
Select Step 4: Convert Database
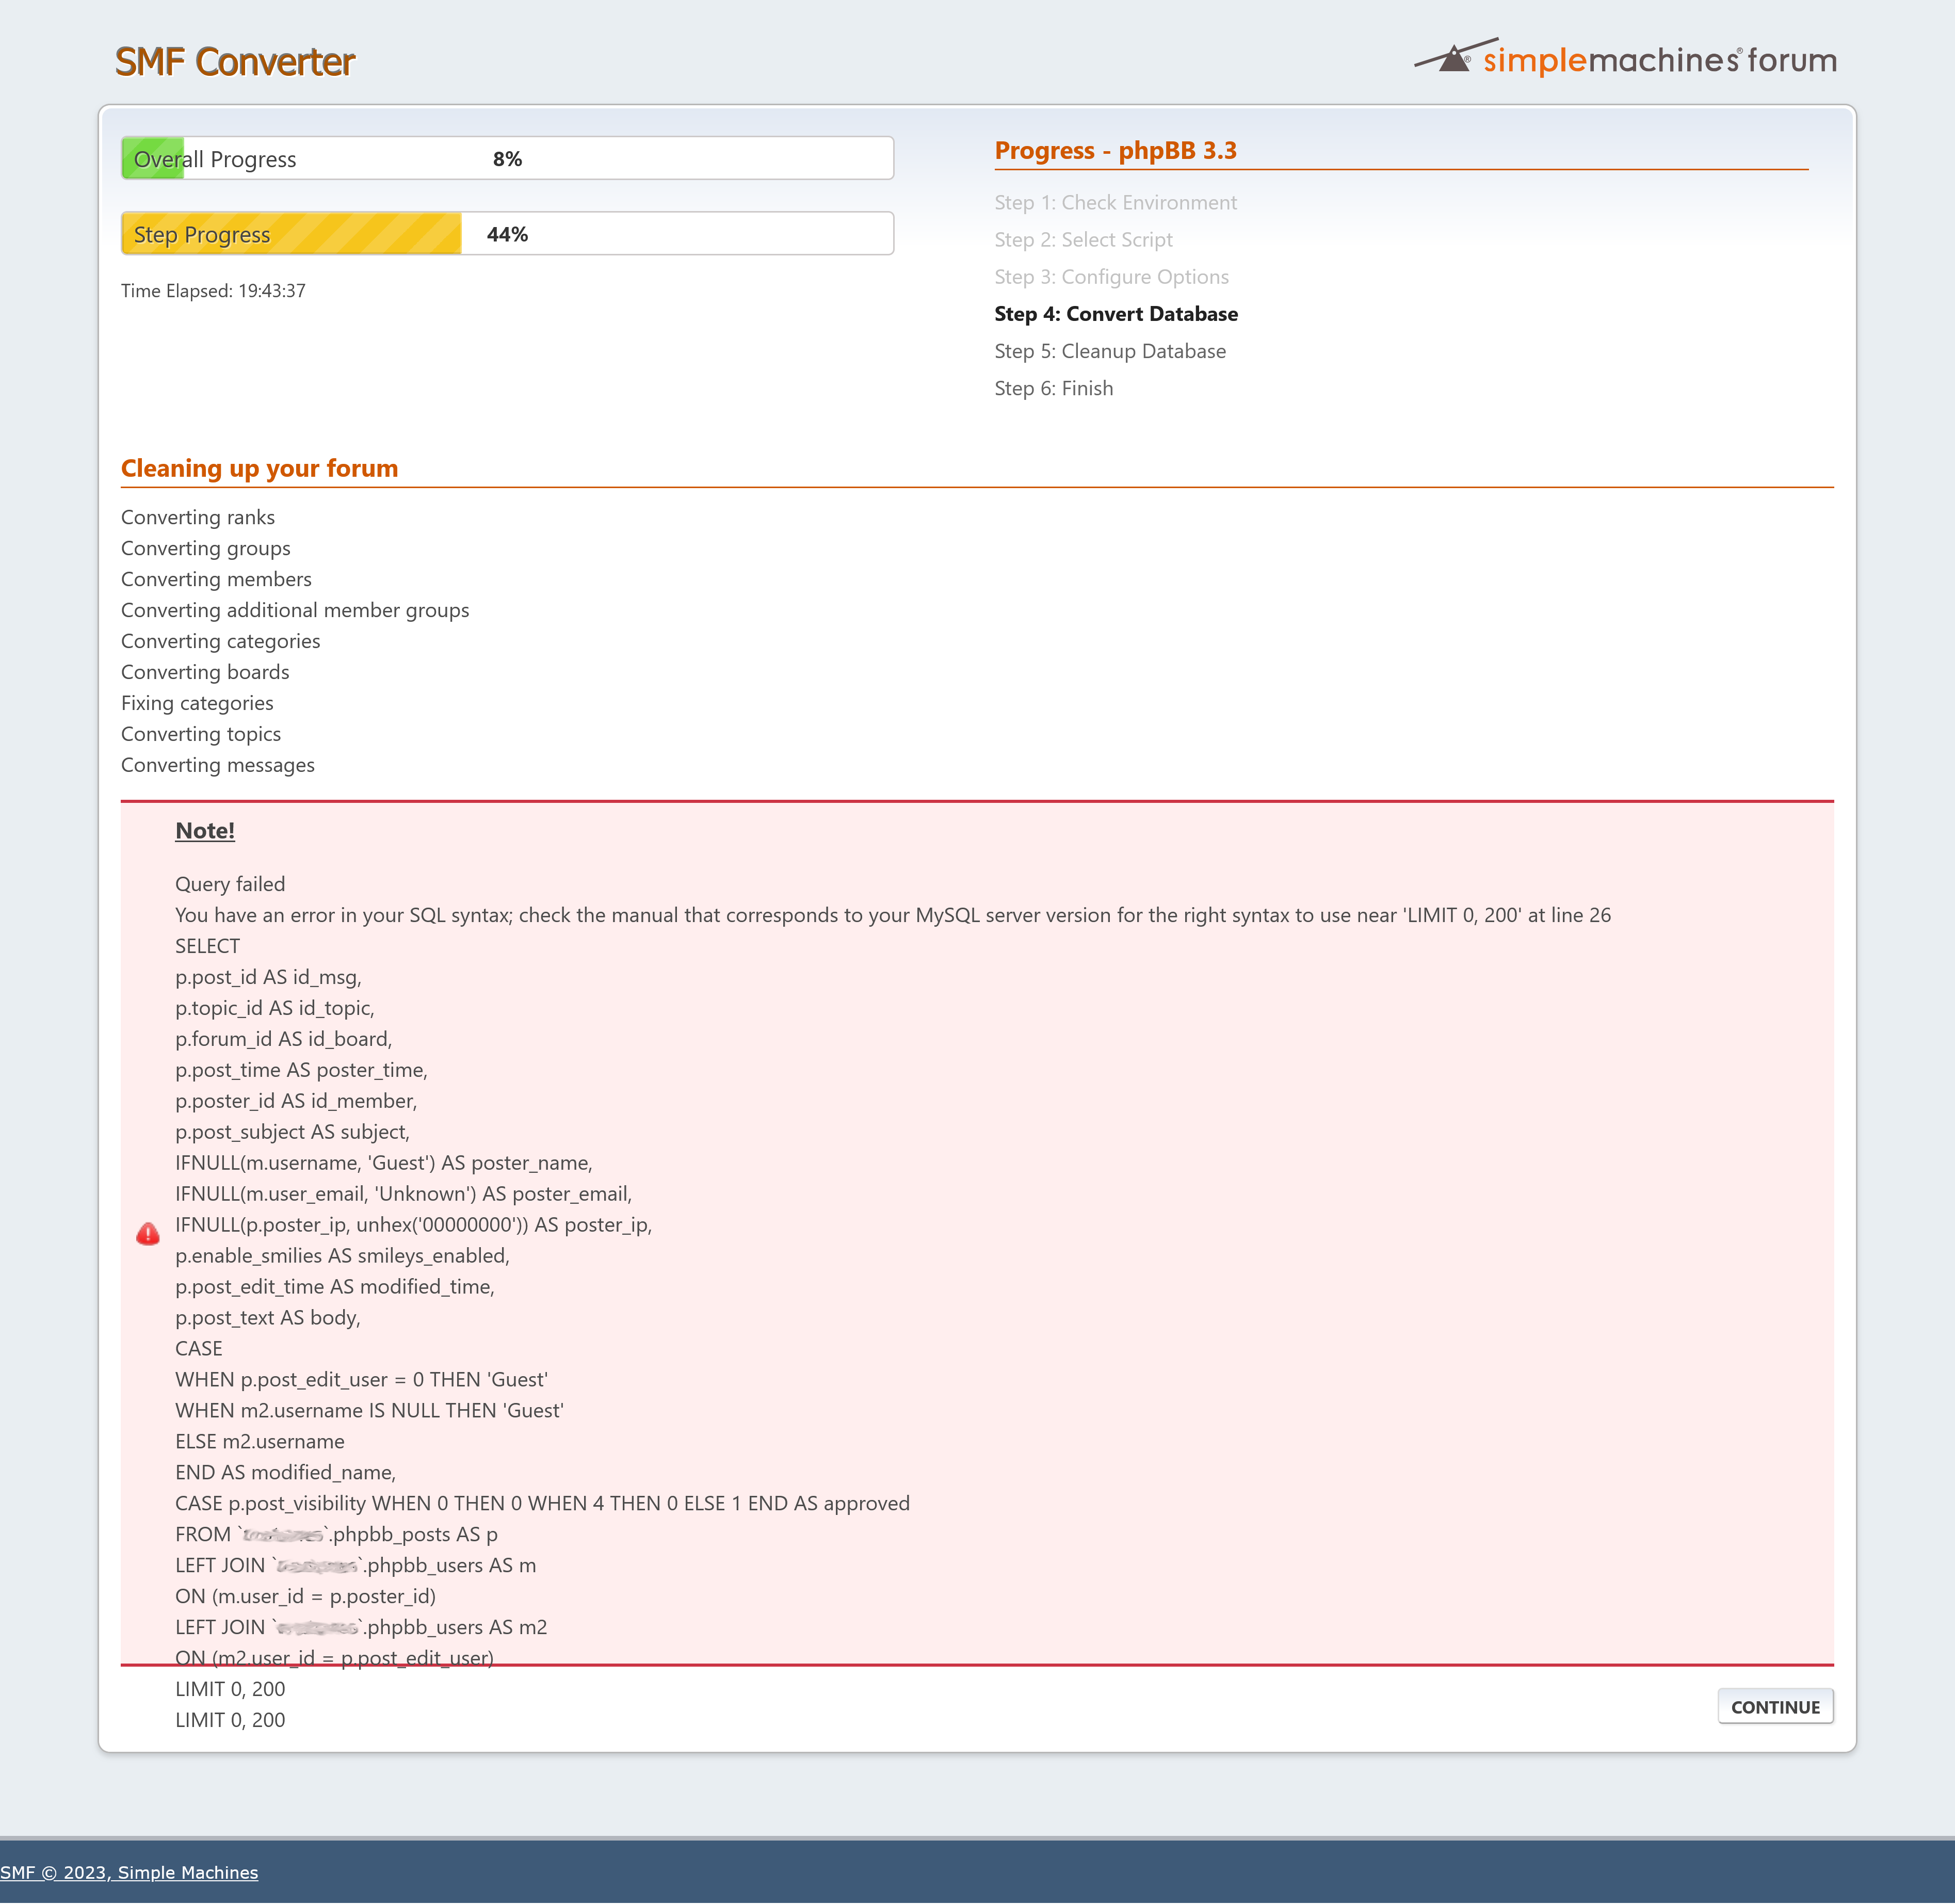[1116, 313]
